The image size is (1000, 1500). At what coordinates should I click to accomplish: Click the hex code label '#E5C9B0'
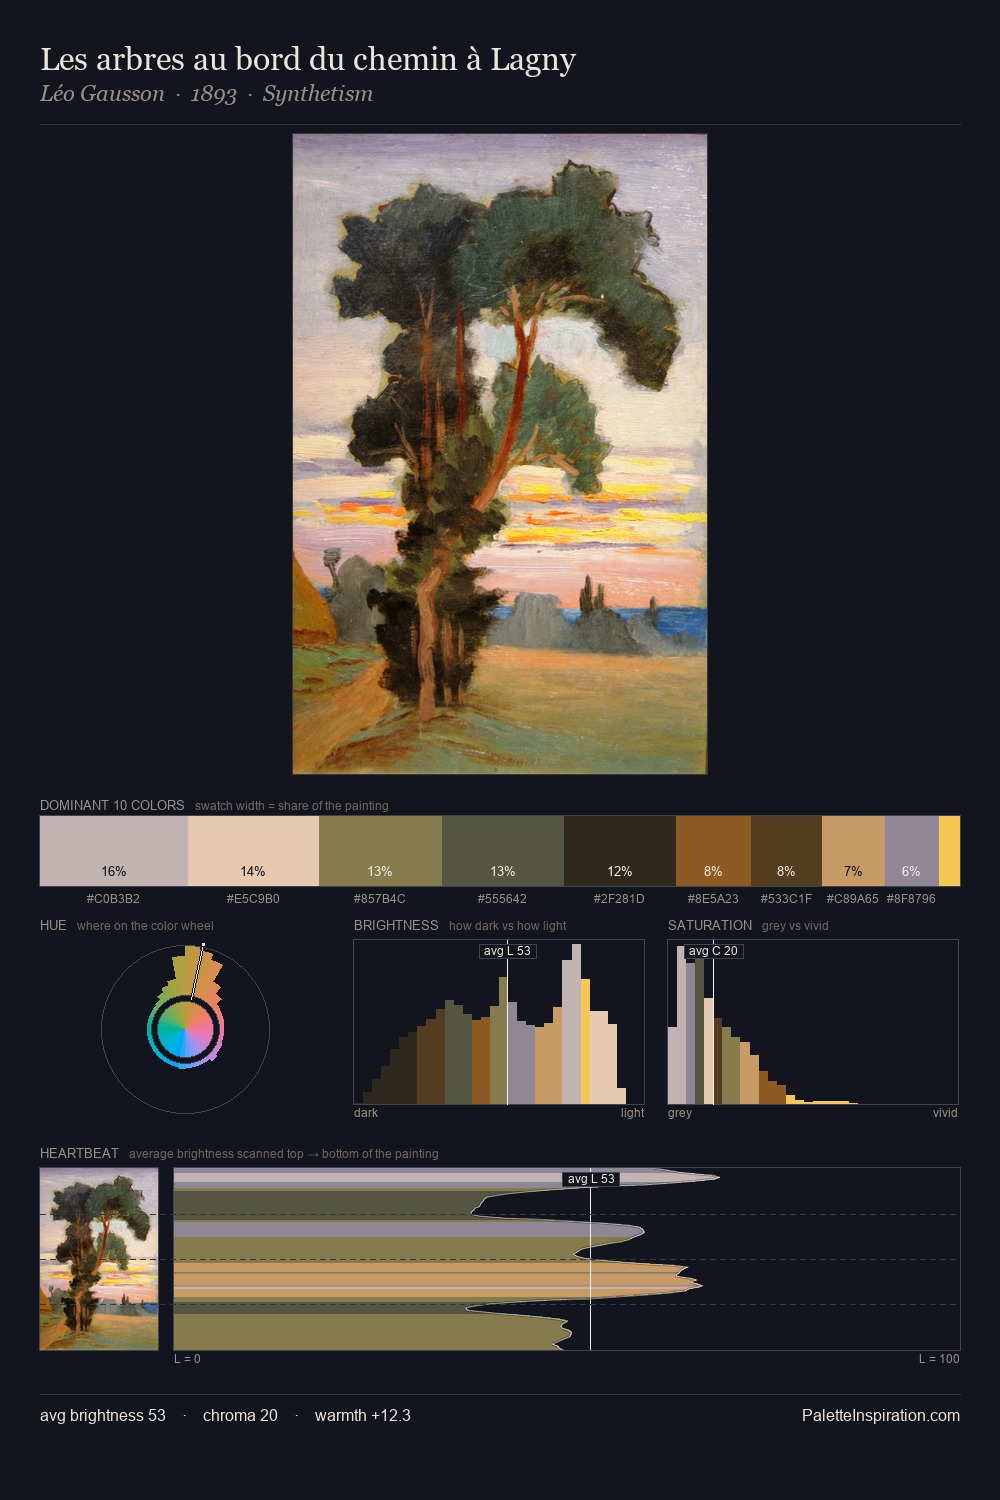click(x=253, y=898)
